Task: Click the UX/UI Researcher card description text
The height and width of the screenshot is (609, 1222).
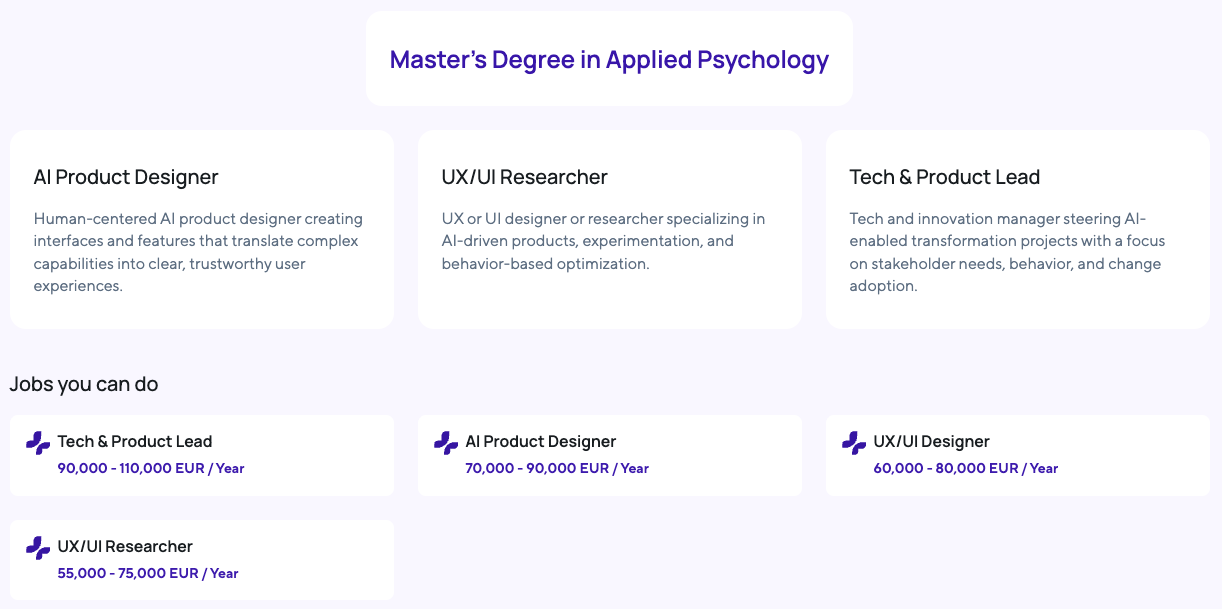Action: (x=603, y=241)
